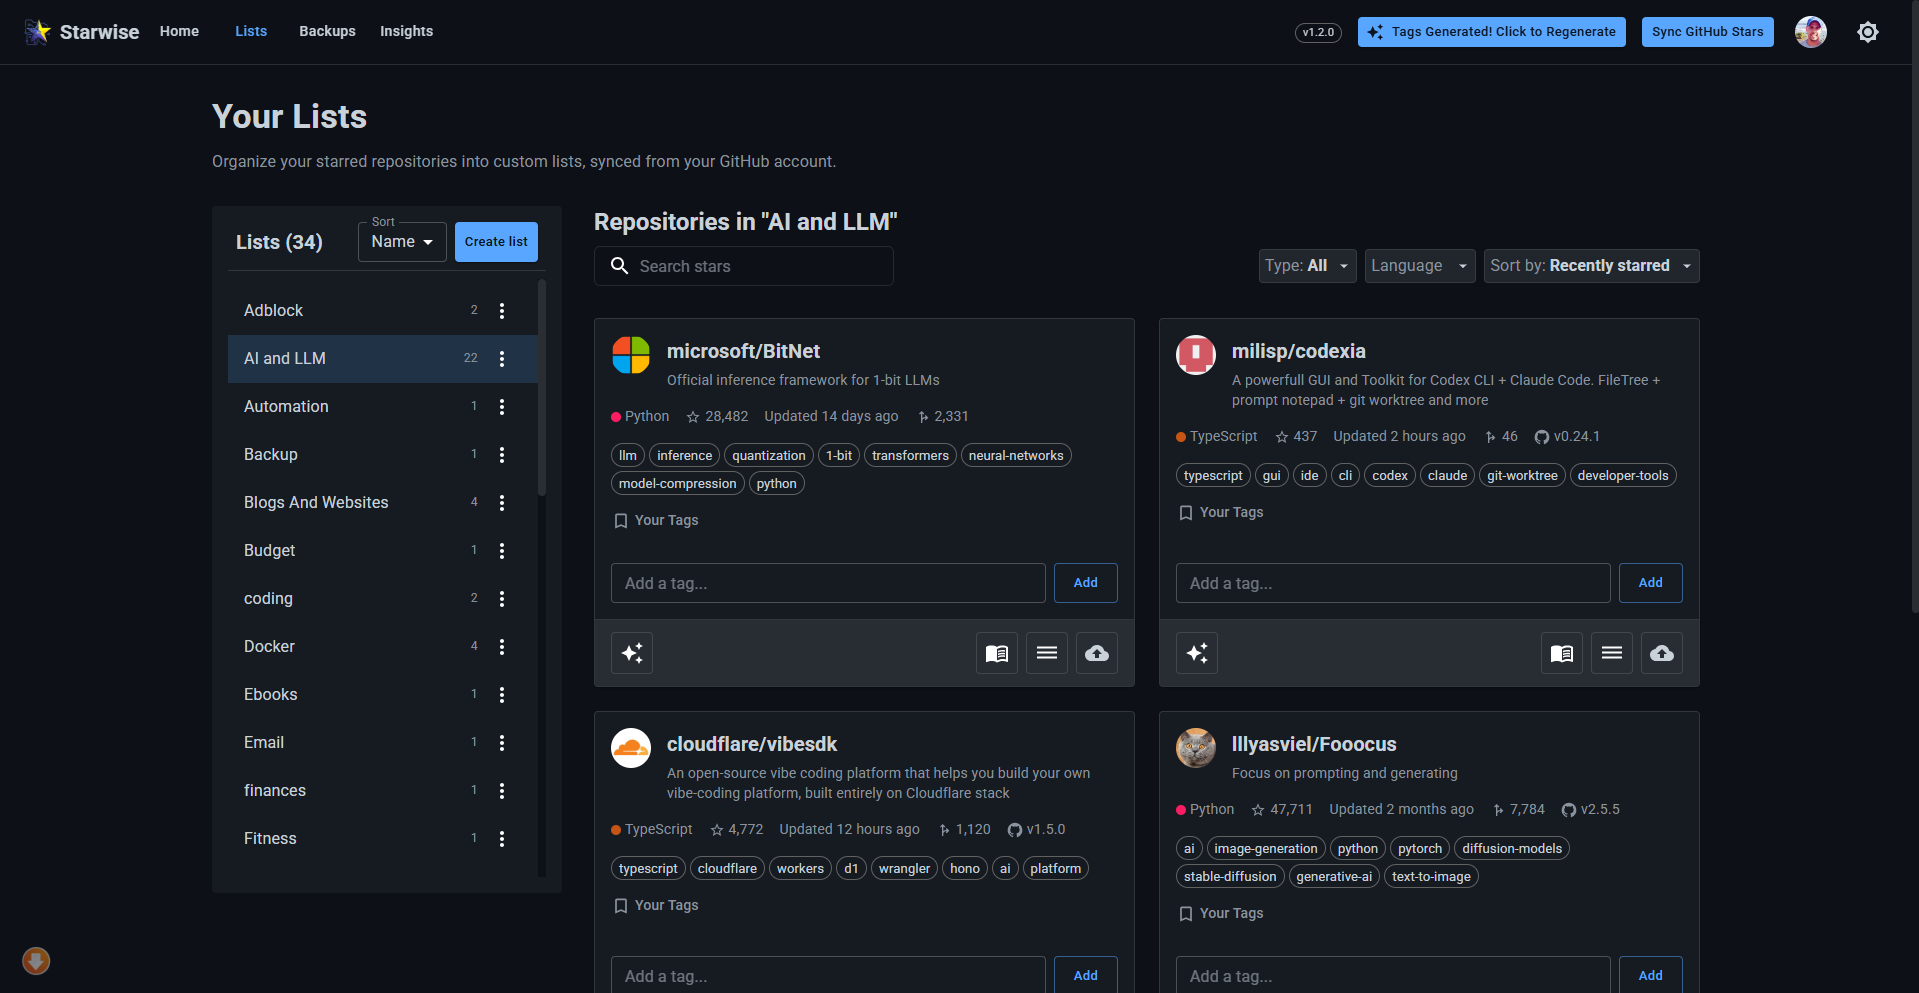
Task: Expand the Sort Name dropdown
Action: click(x=402, y=242)
